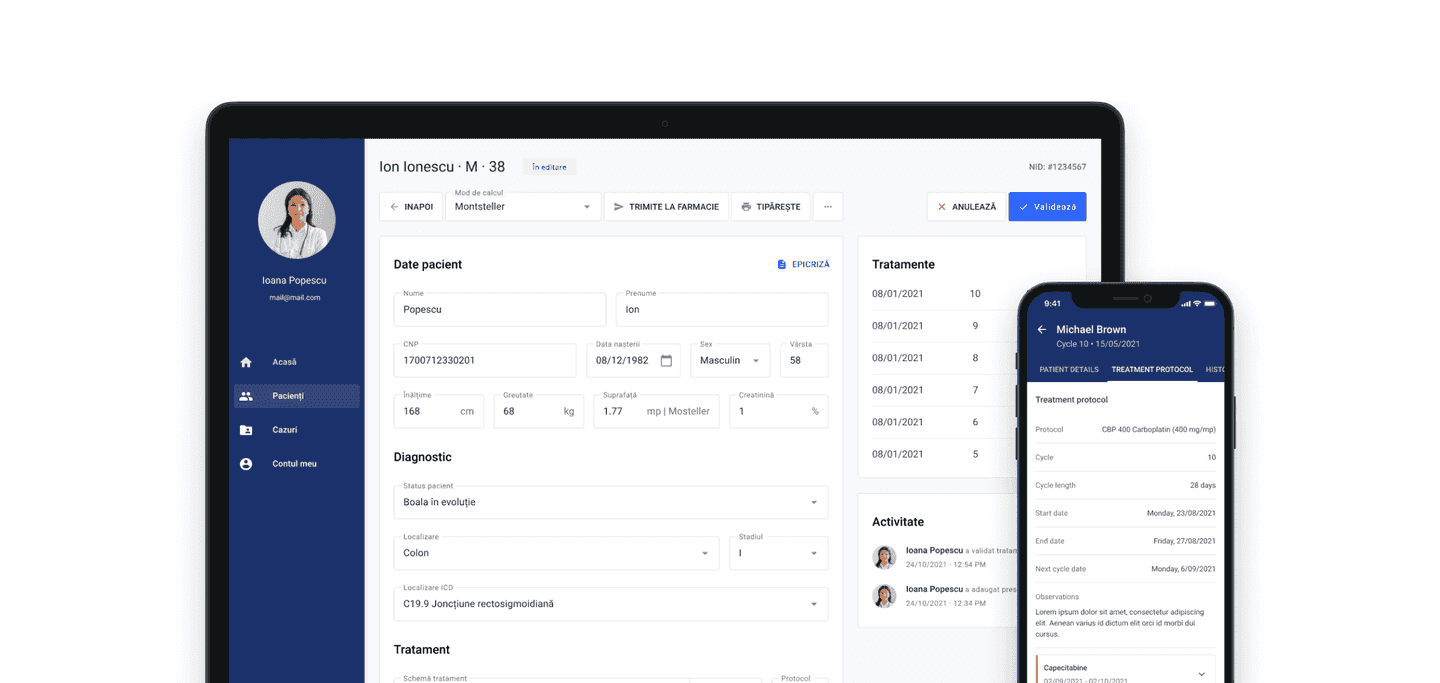This screenshot has height=683, width=1440.
Task: Click Ioana Popescu's sidebar profile photo
Action: 296,220
